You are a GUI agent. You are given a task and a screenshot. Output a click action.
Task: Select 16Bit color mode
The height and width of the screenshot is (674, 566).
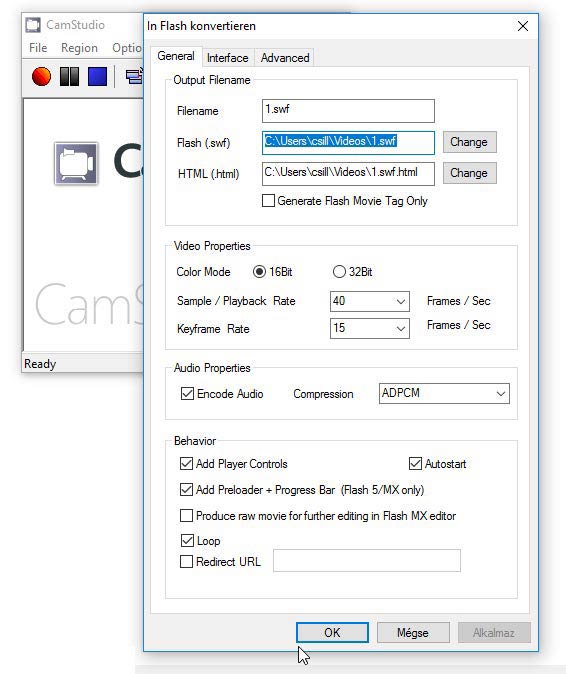[259, 272]
